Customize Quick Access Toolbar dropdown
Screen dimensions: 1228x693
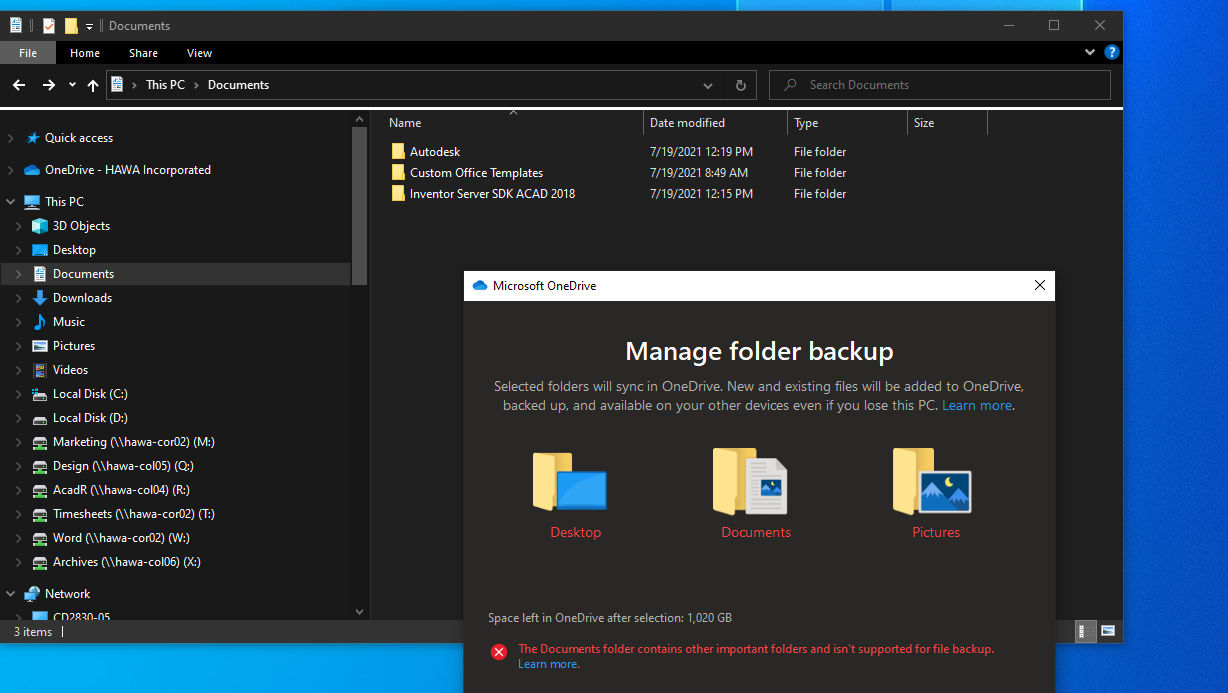click(x=89, y=26)
